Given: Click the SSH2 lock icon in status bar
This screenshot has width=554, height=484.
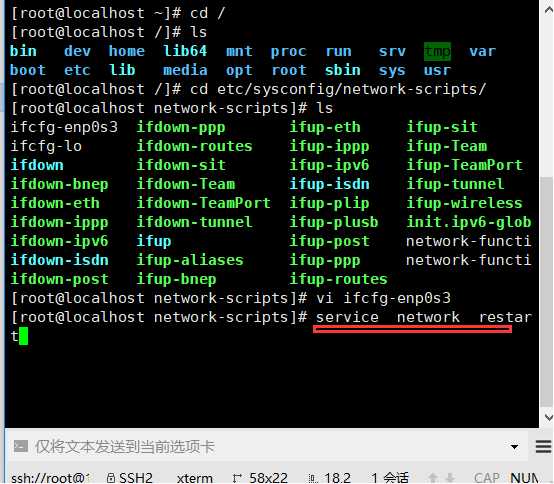Looking at the screenshot, I should (x=111, y=478).
